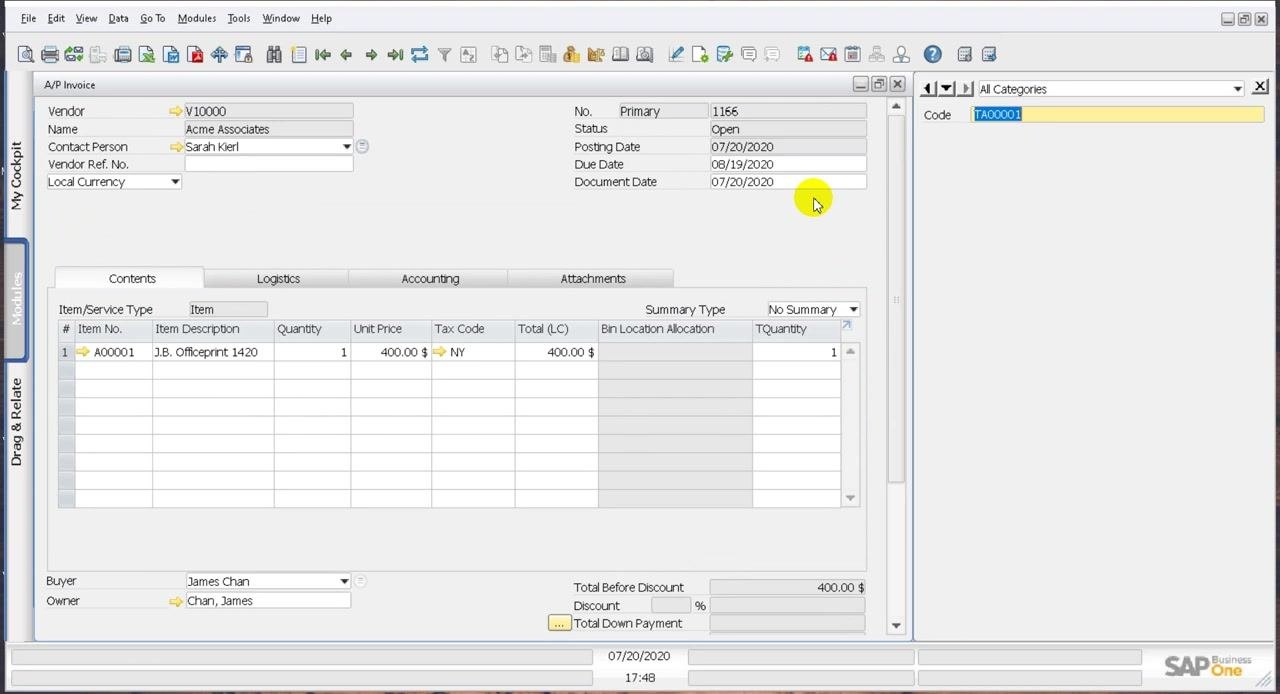Viewport: 1280px width, 694px height.
Task: Click the Launch Application arrows icon
Action: click(x=219, y=55)
